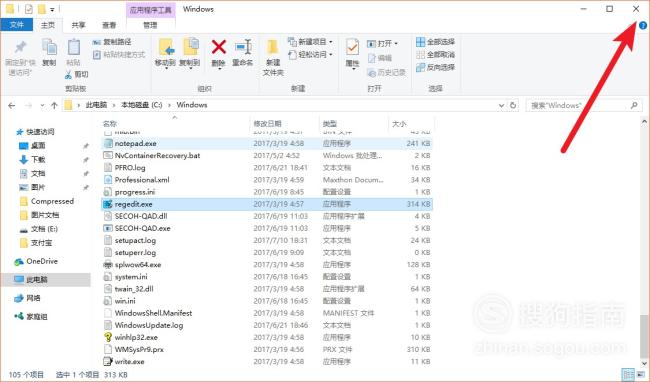This screenshot has height=382, width=650.
Task: Click the Copy icon in the ribbon
Action: pyautogui.click(x=49, y=47)
